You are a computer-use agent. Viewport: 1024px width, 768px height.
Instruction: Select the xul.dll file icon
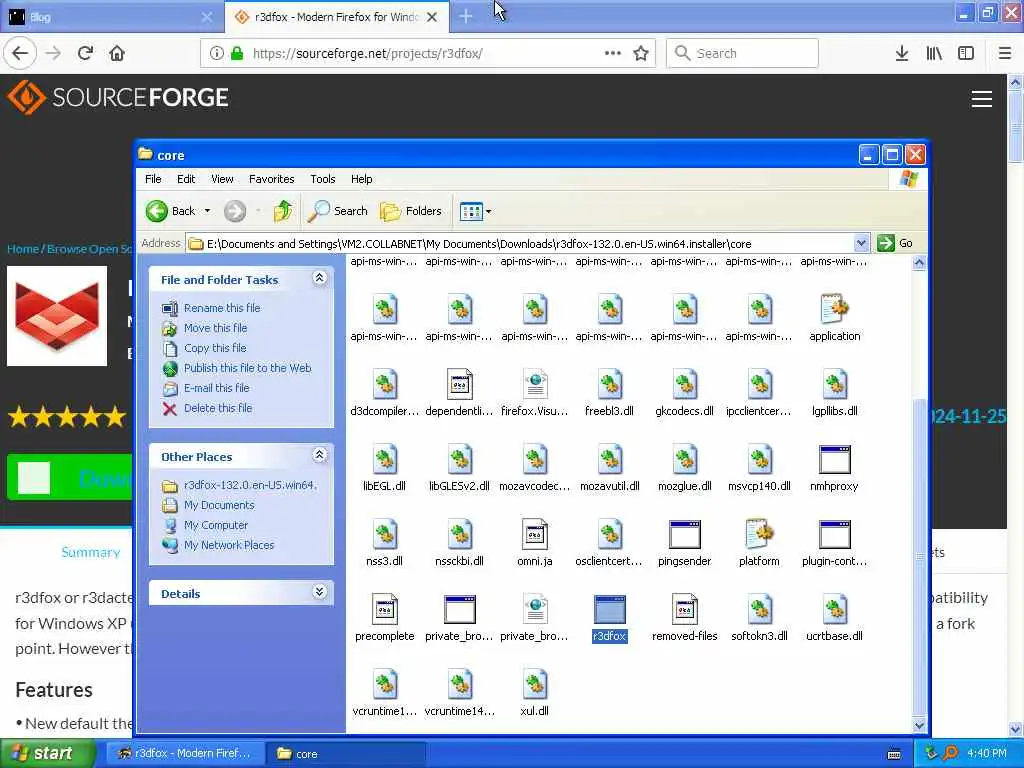pos(534,684)
